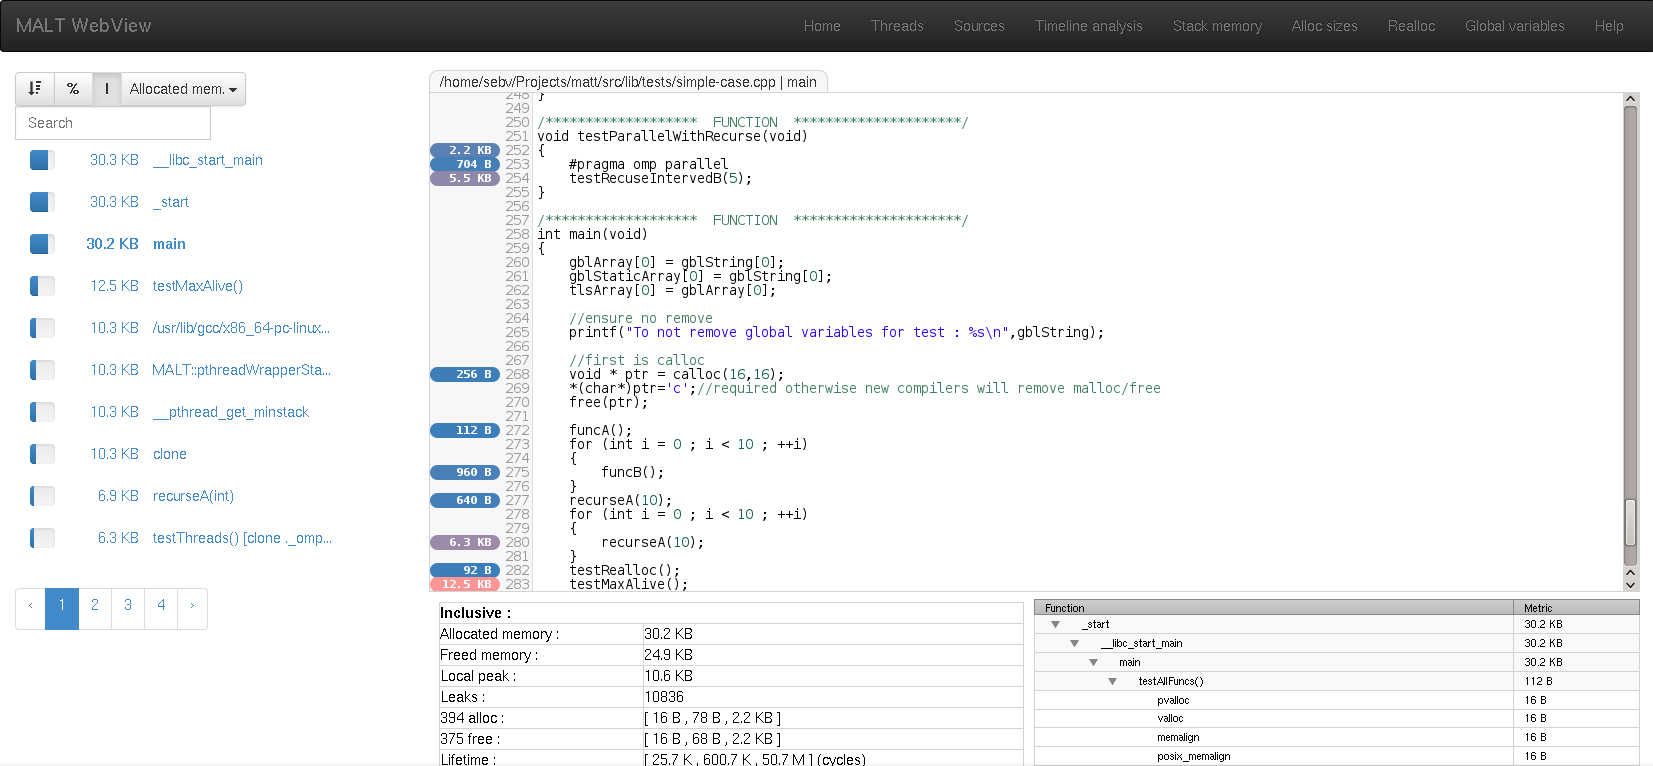The width and height of the screenshot is (1653, 766).
Task: Click the 12.5 KB badge at line 283
Action: click(465, 584)
